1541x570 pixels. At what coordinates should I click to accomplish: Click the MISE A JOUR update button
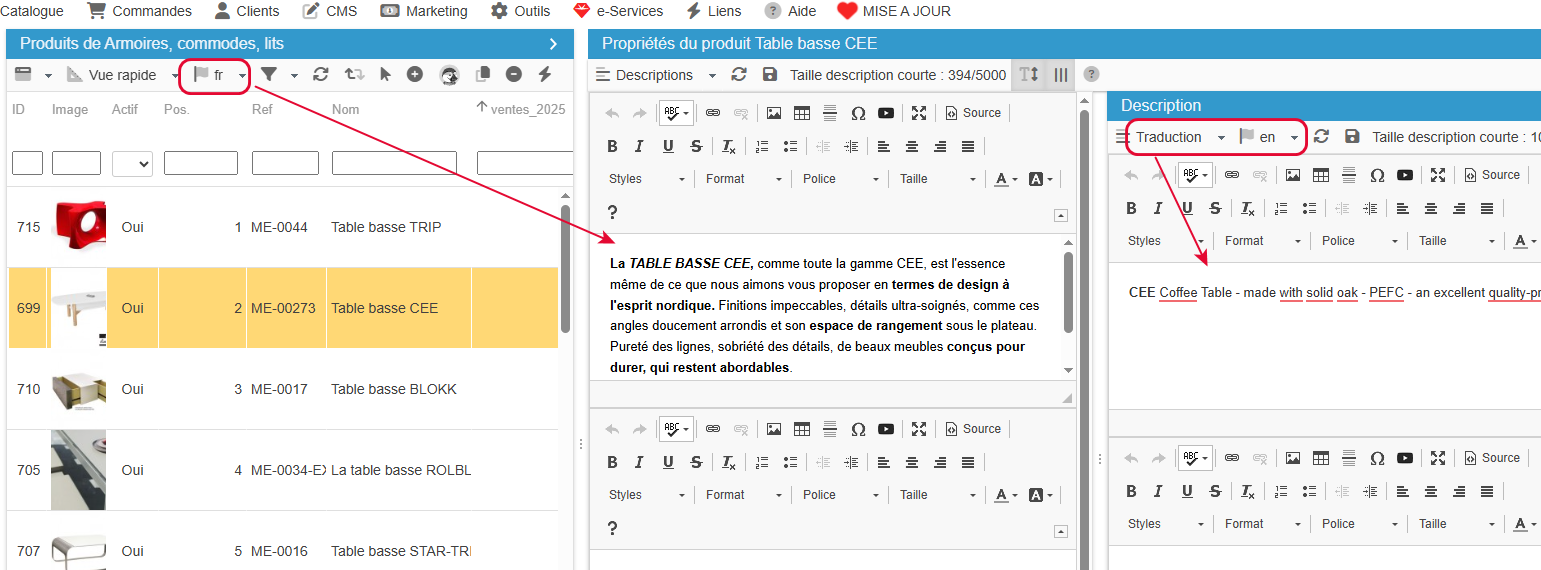coord(894,11)
